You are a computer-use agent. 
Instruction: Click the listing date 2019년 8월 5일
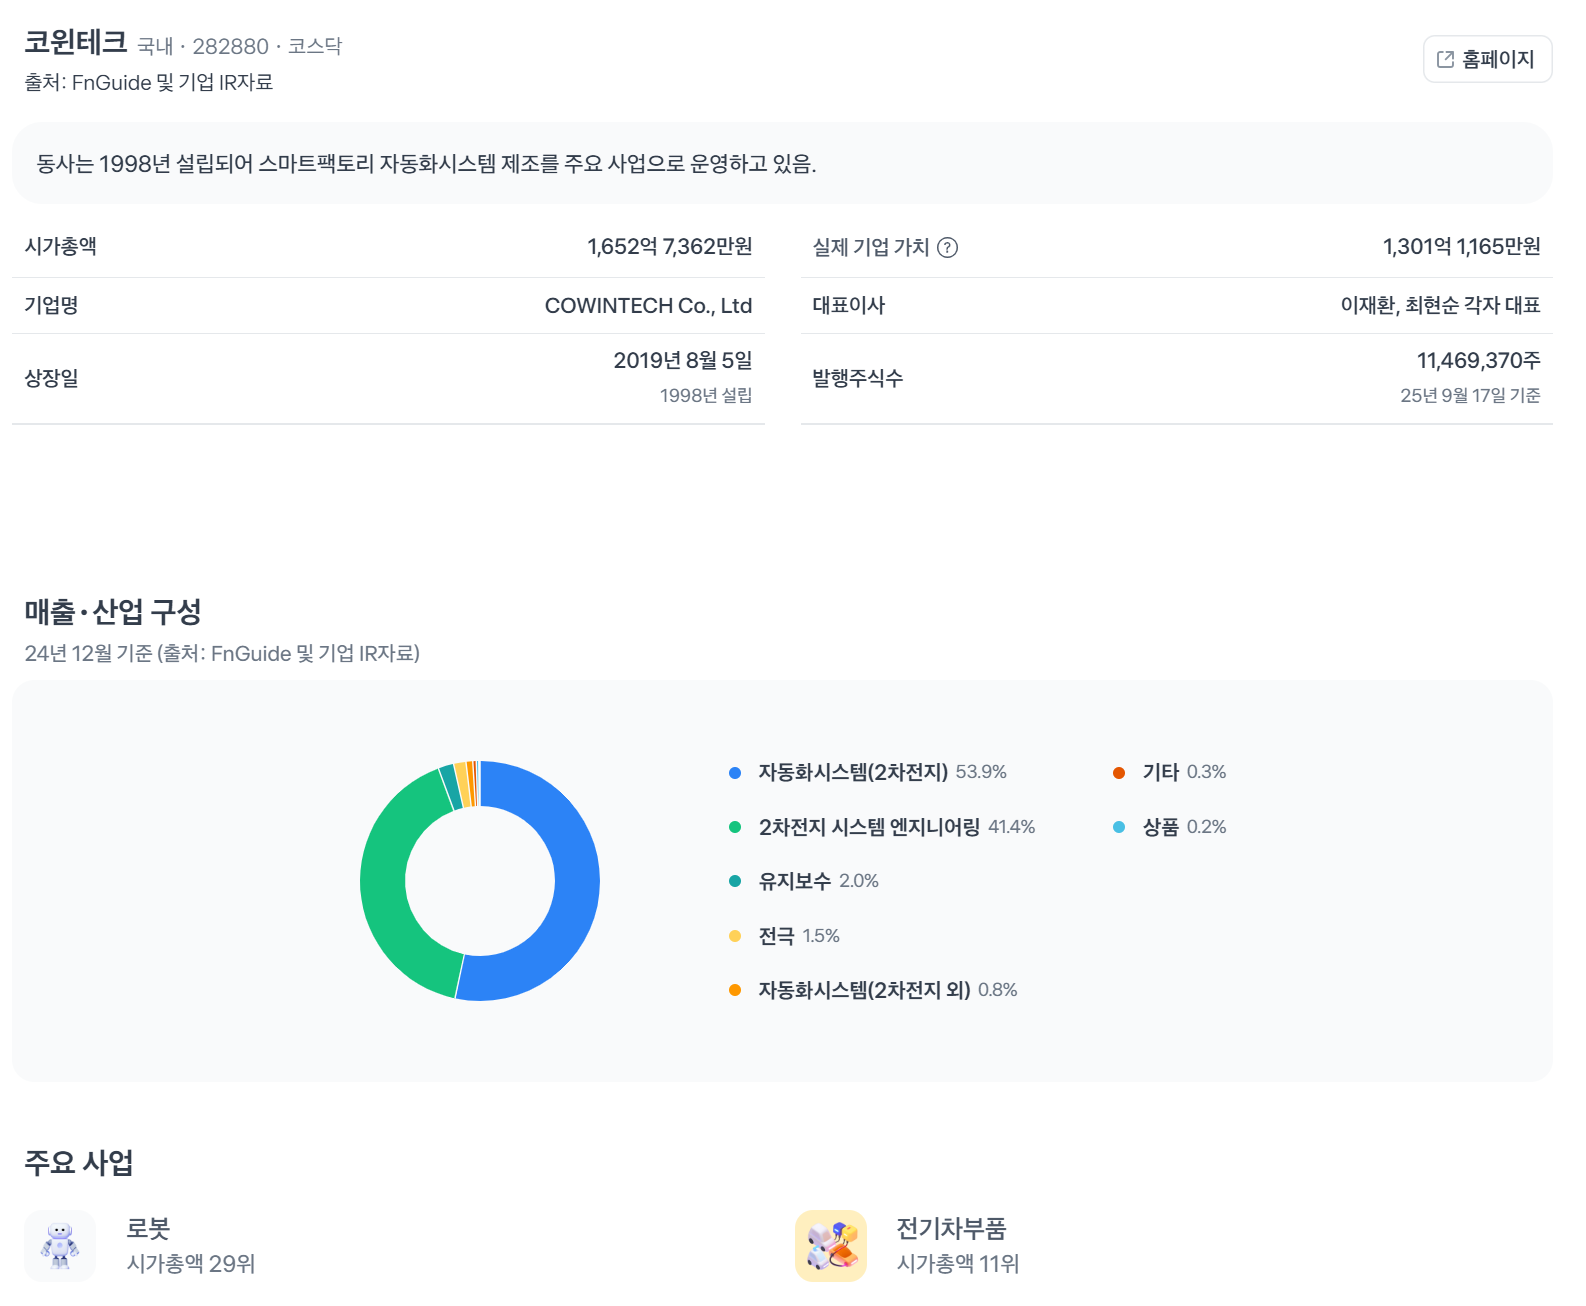683,361
